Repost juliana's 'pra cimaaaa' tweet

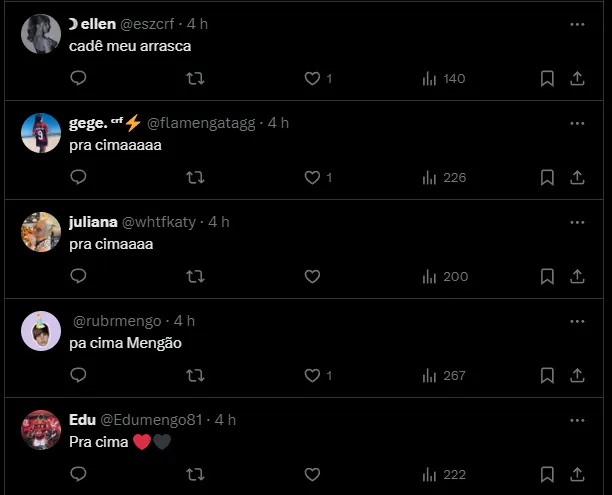point(196,276)
